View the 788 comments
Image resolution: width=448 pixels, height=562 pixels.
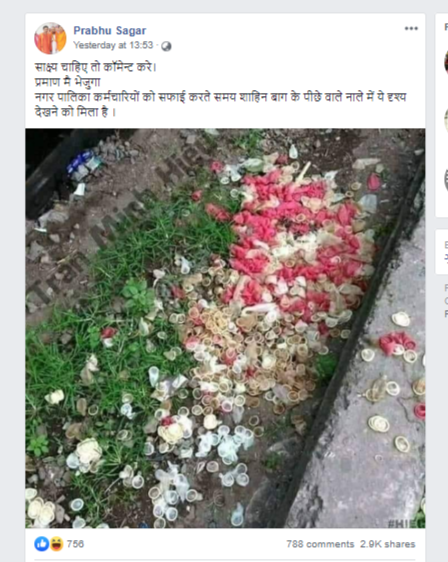click(320, 544)
